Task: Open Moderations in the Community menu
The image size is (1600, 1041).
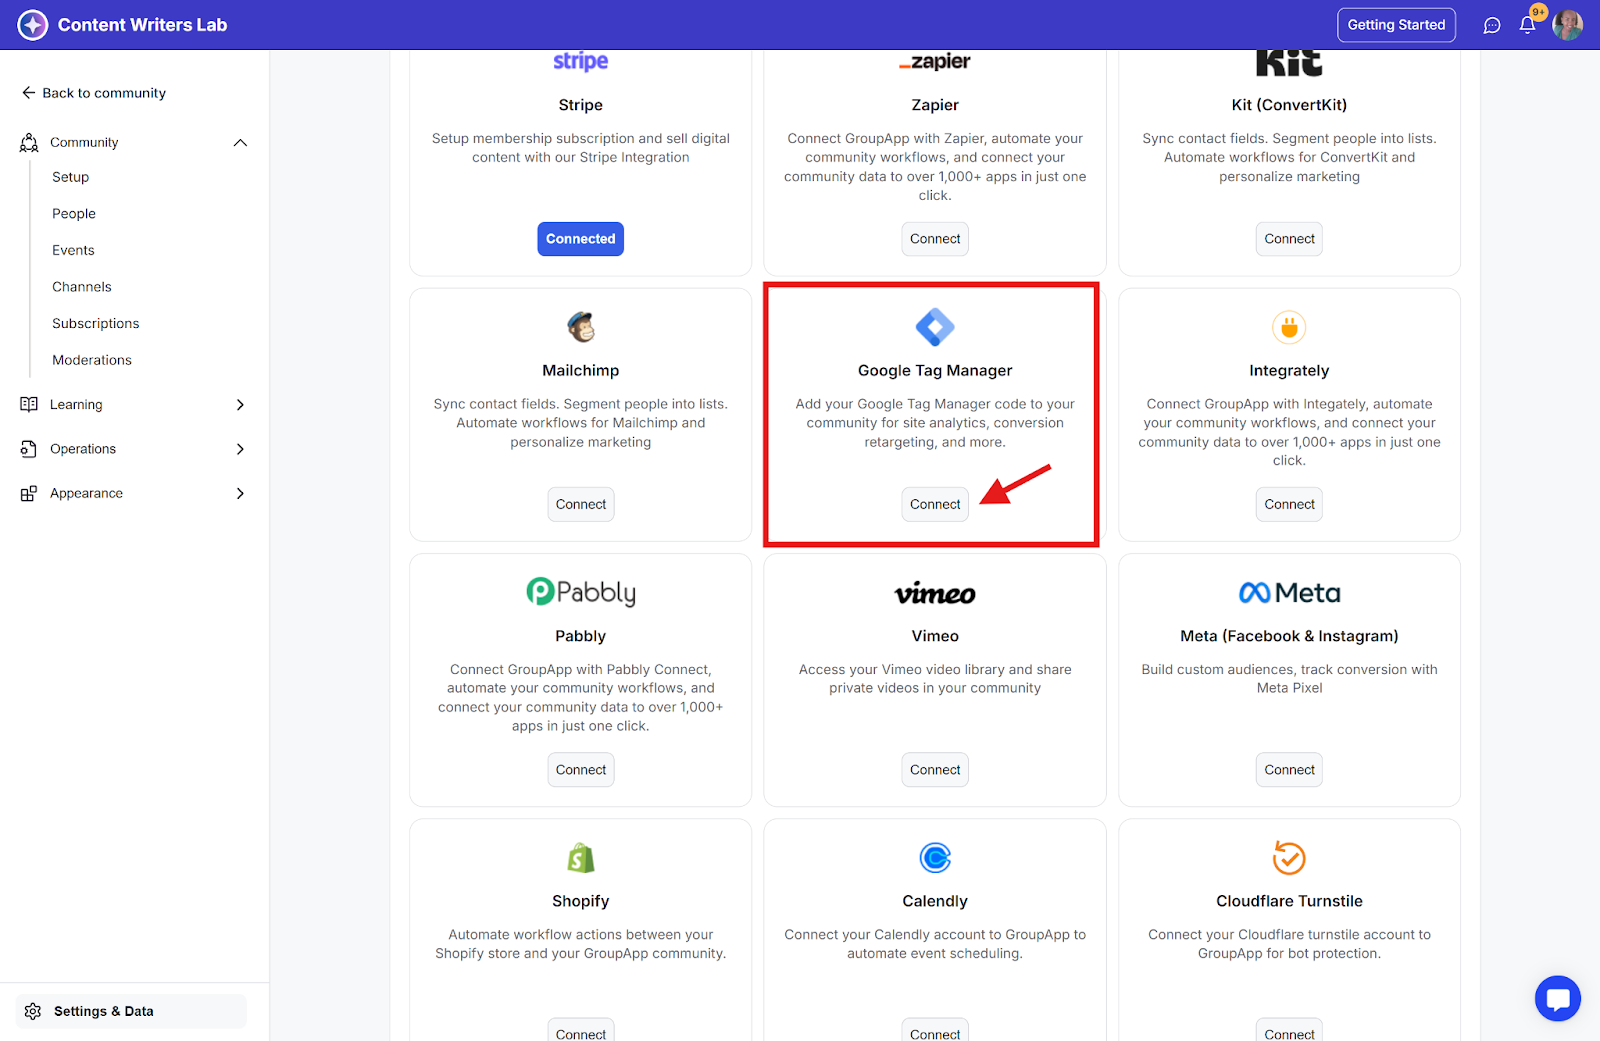Action: pos(92,360)
